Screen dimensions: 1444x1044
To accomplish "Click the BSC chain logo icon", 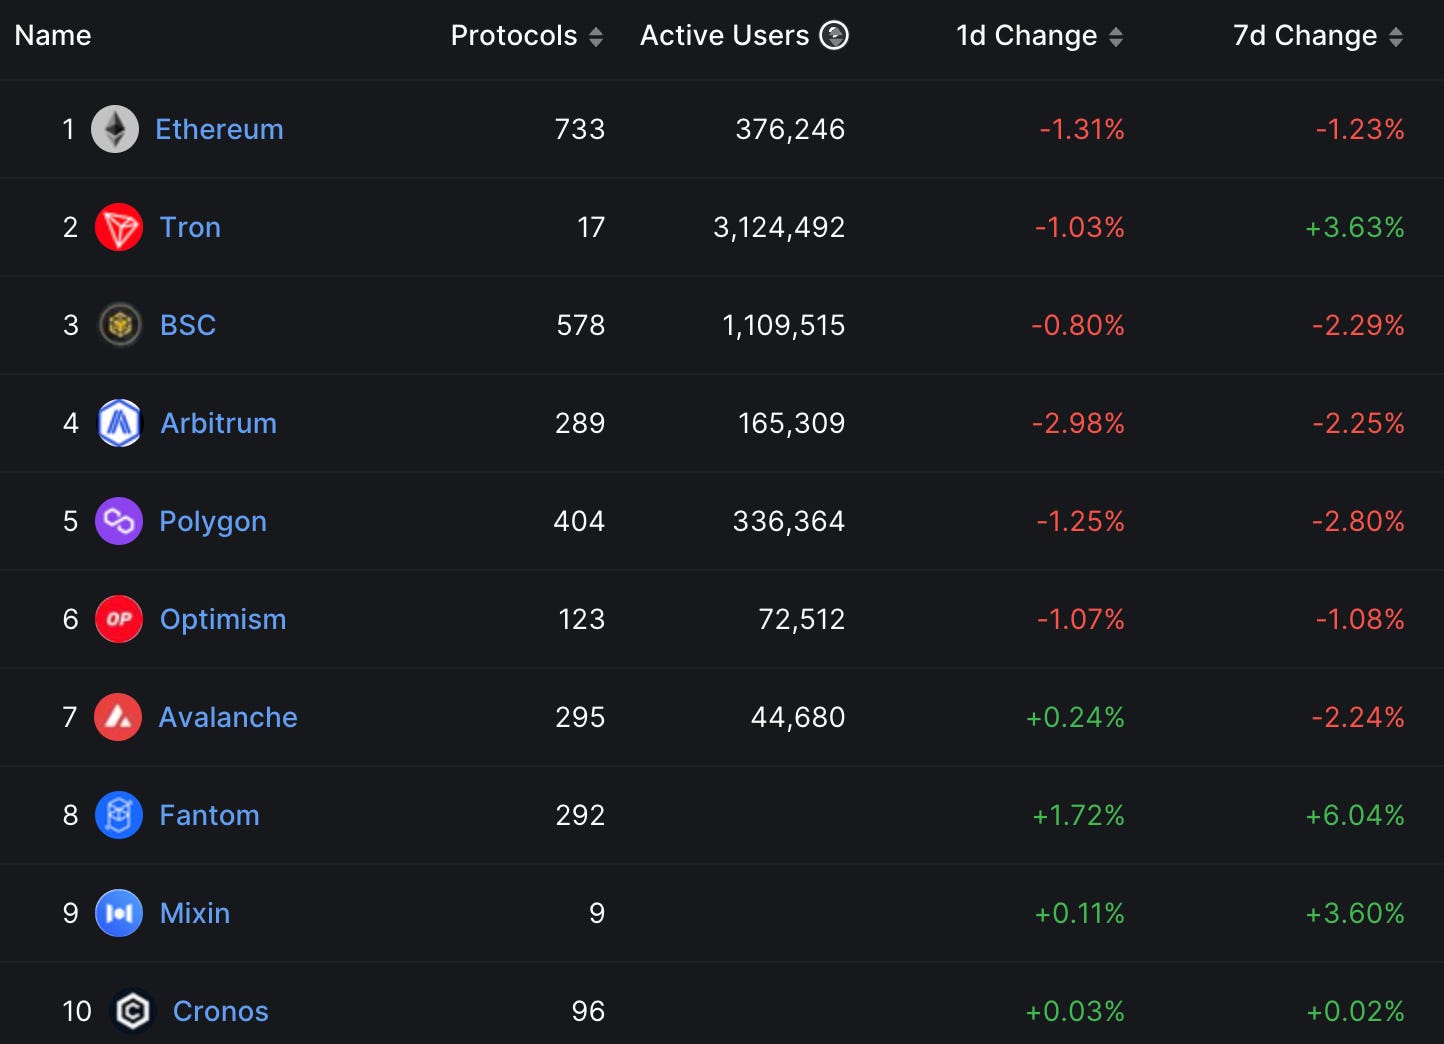I will 120,325.
